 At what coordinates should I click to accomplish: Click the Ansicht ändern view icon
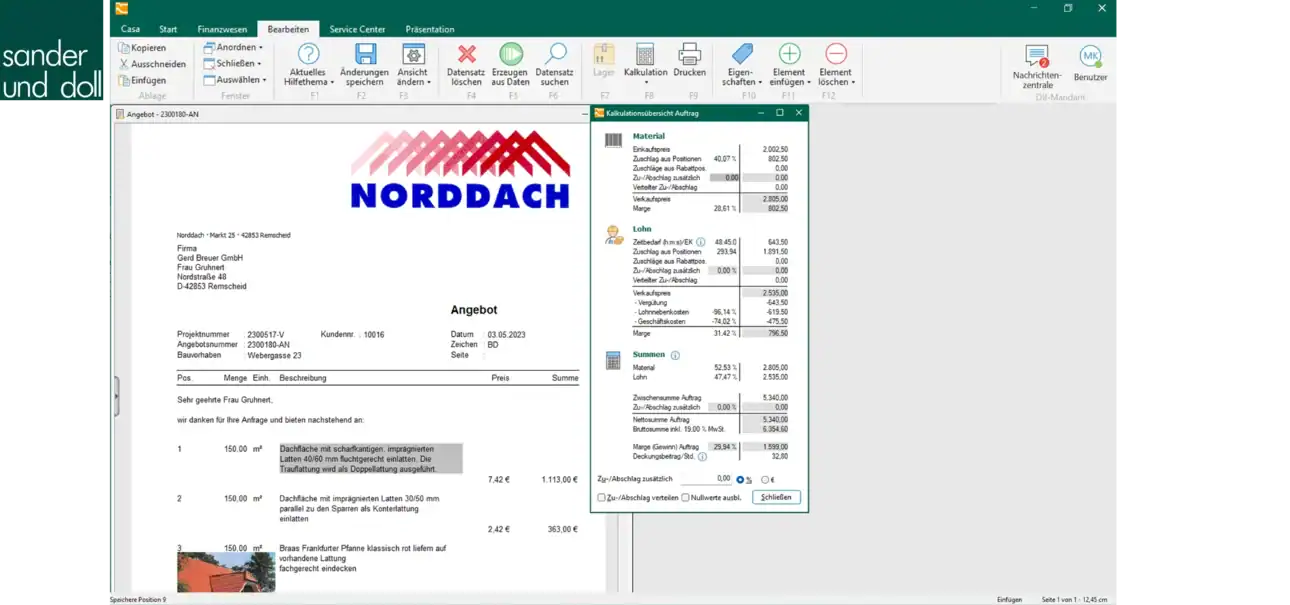coord(413,54)
